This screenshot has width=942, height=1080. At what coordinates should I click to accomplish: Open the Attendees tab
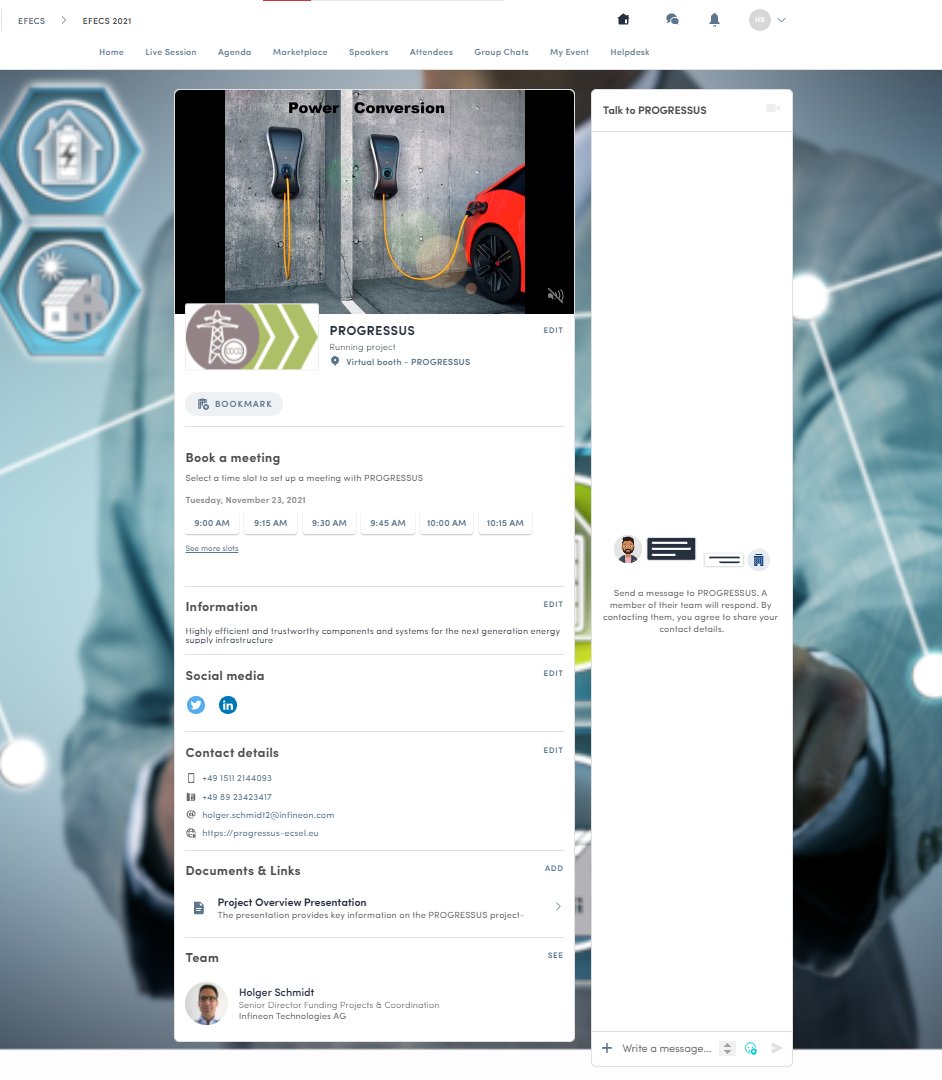(x=431, y=52)
